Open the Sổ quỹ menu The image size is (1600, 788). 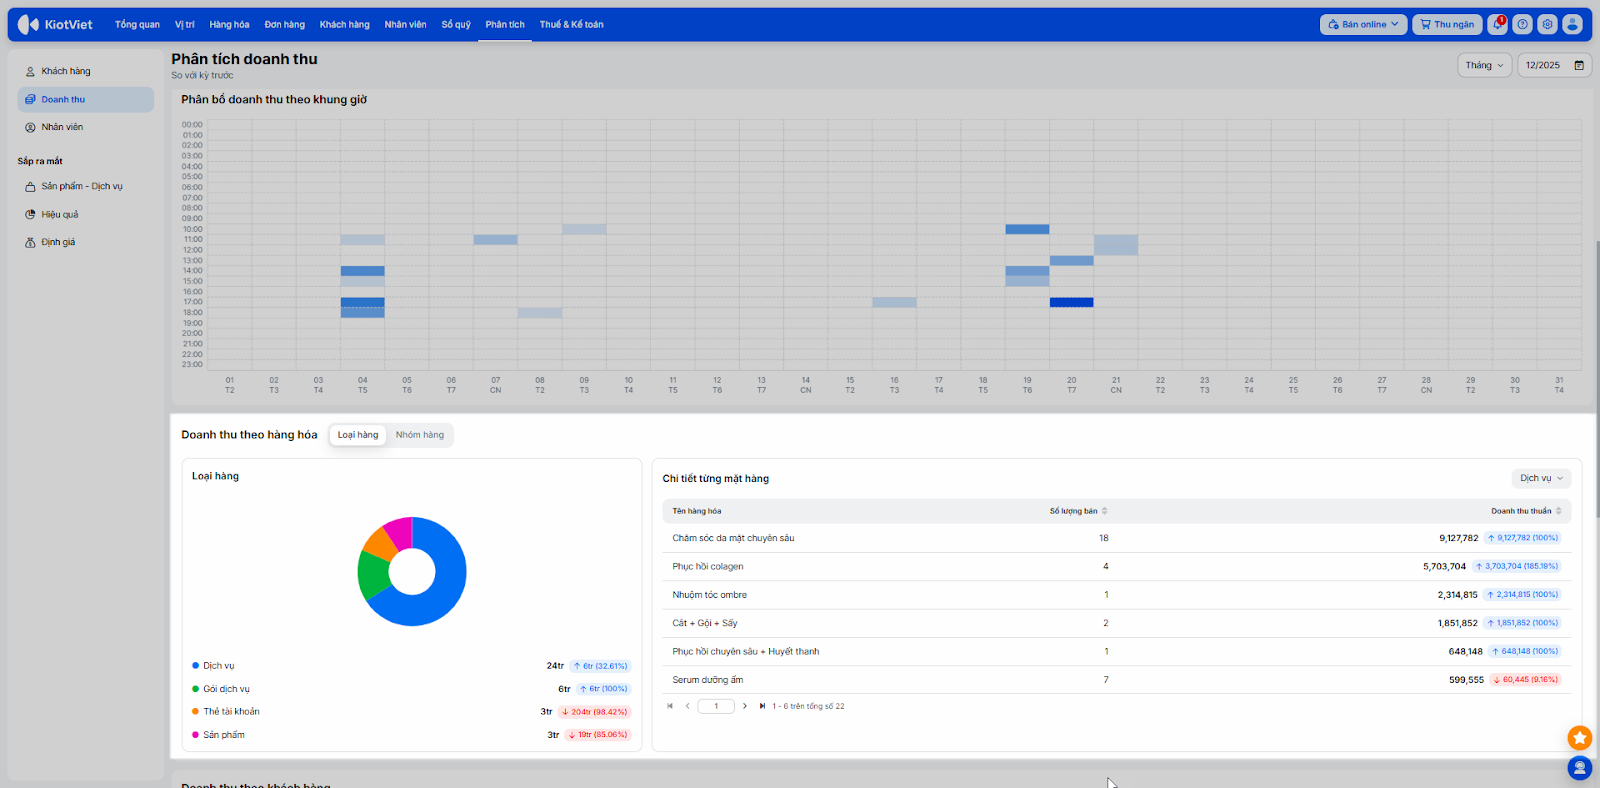pyautogui.click(x=456, y=24)
